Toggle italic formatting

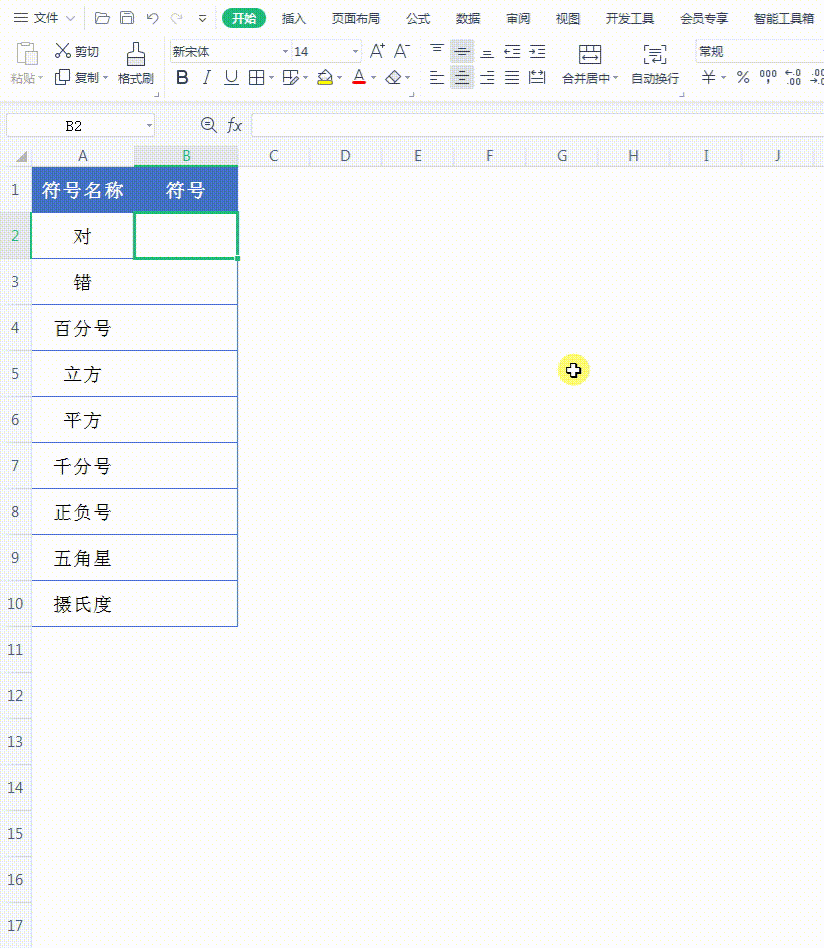click(x=207, y=77)
